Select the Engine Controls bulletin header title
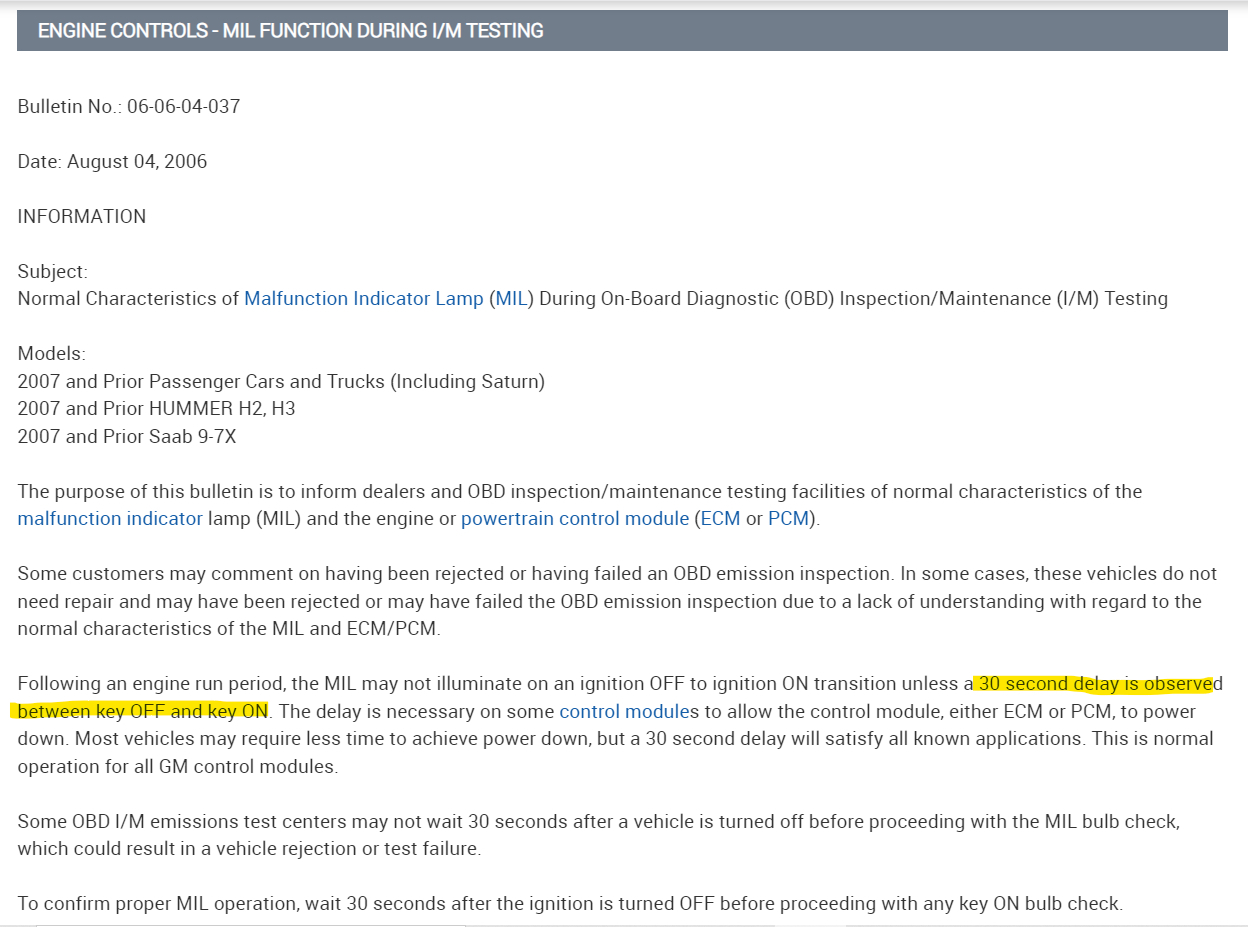Screen dimensions: 1248x927 click(290, 31)
